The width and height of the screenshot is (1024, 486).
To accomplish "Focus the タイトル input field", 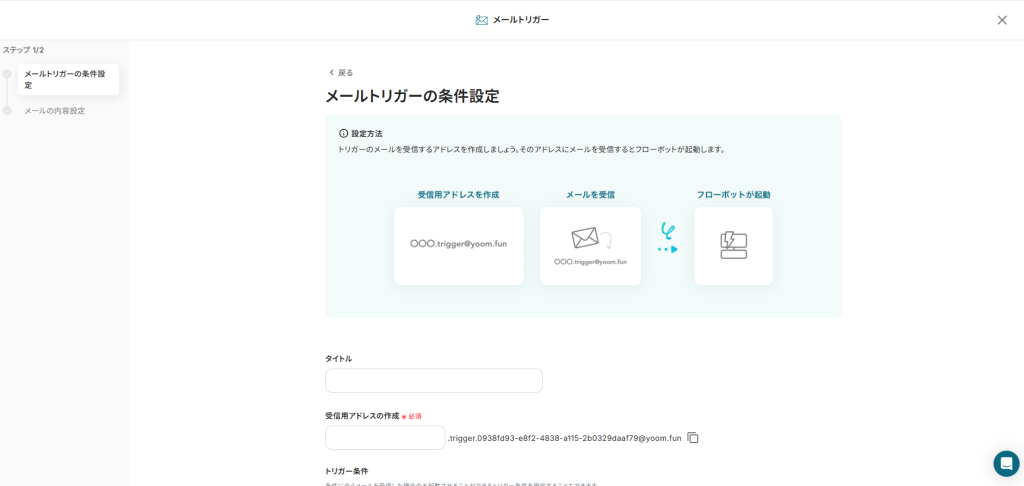I will 433,381.
